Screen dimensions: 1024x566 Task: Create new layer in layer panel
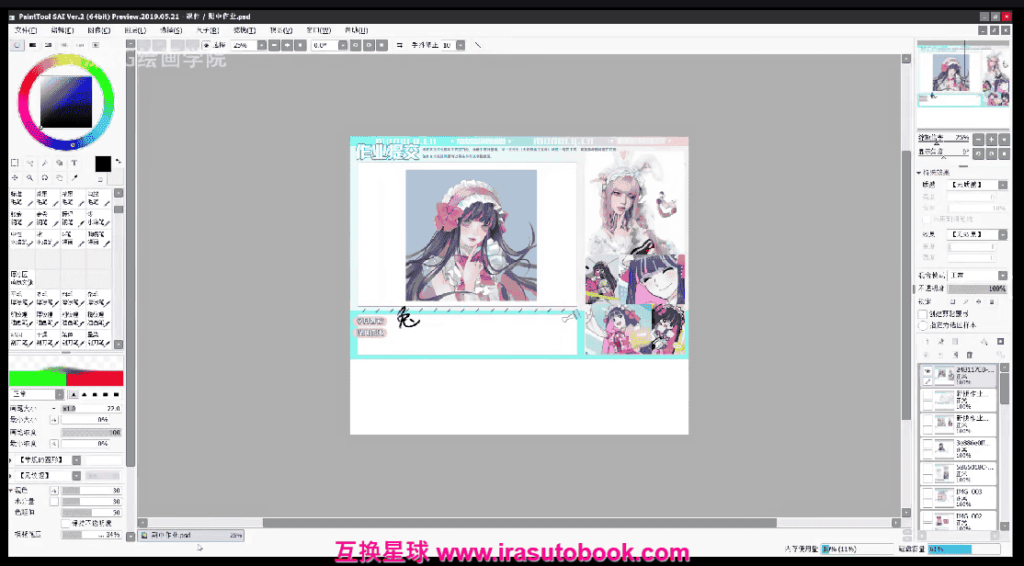coord(927,341)
